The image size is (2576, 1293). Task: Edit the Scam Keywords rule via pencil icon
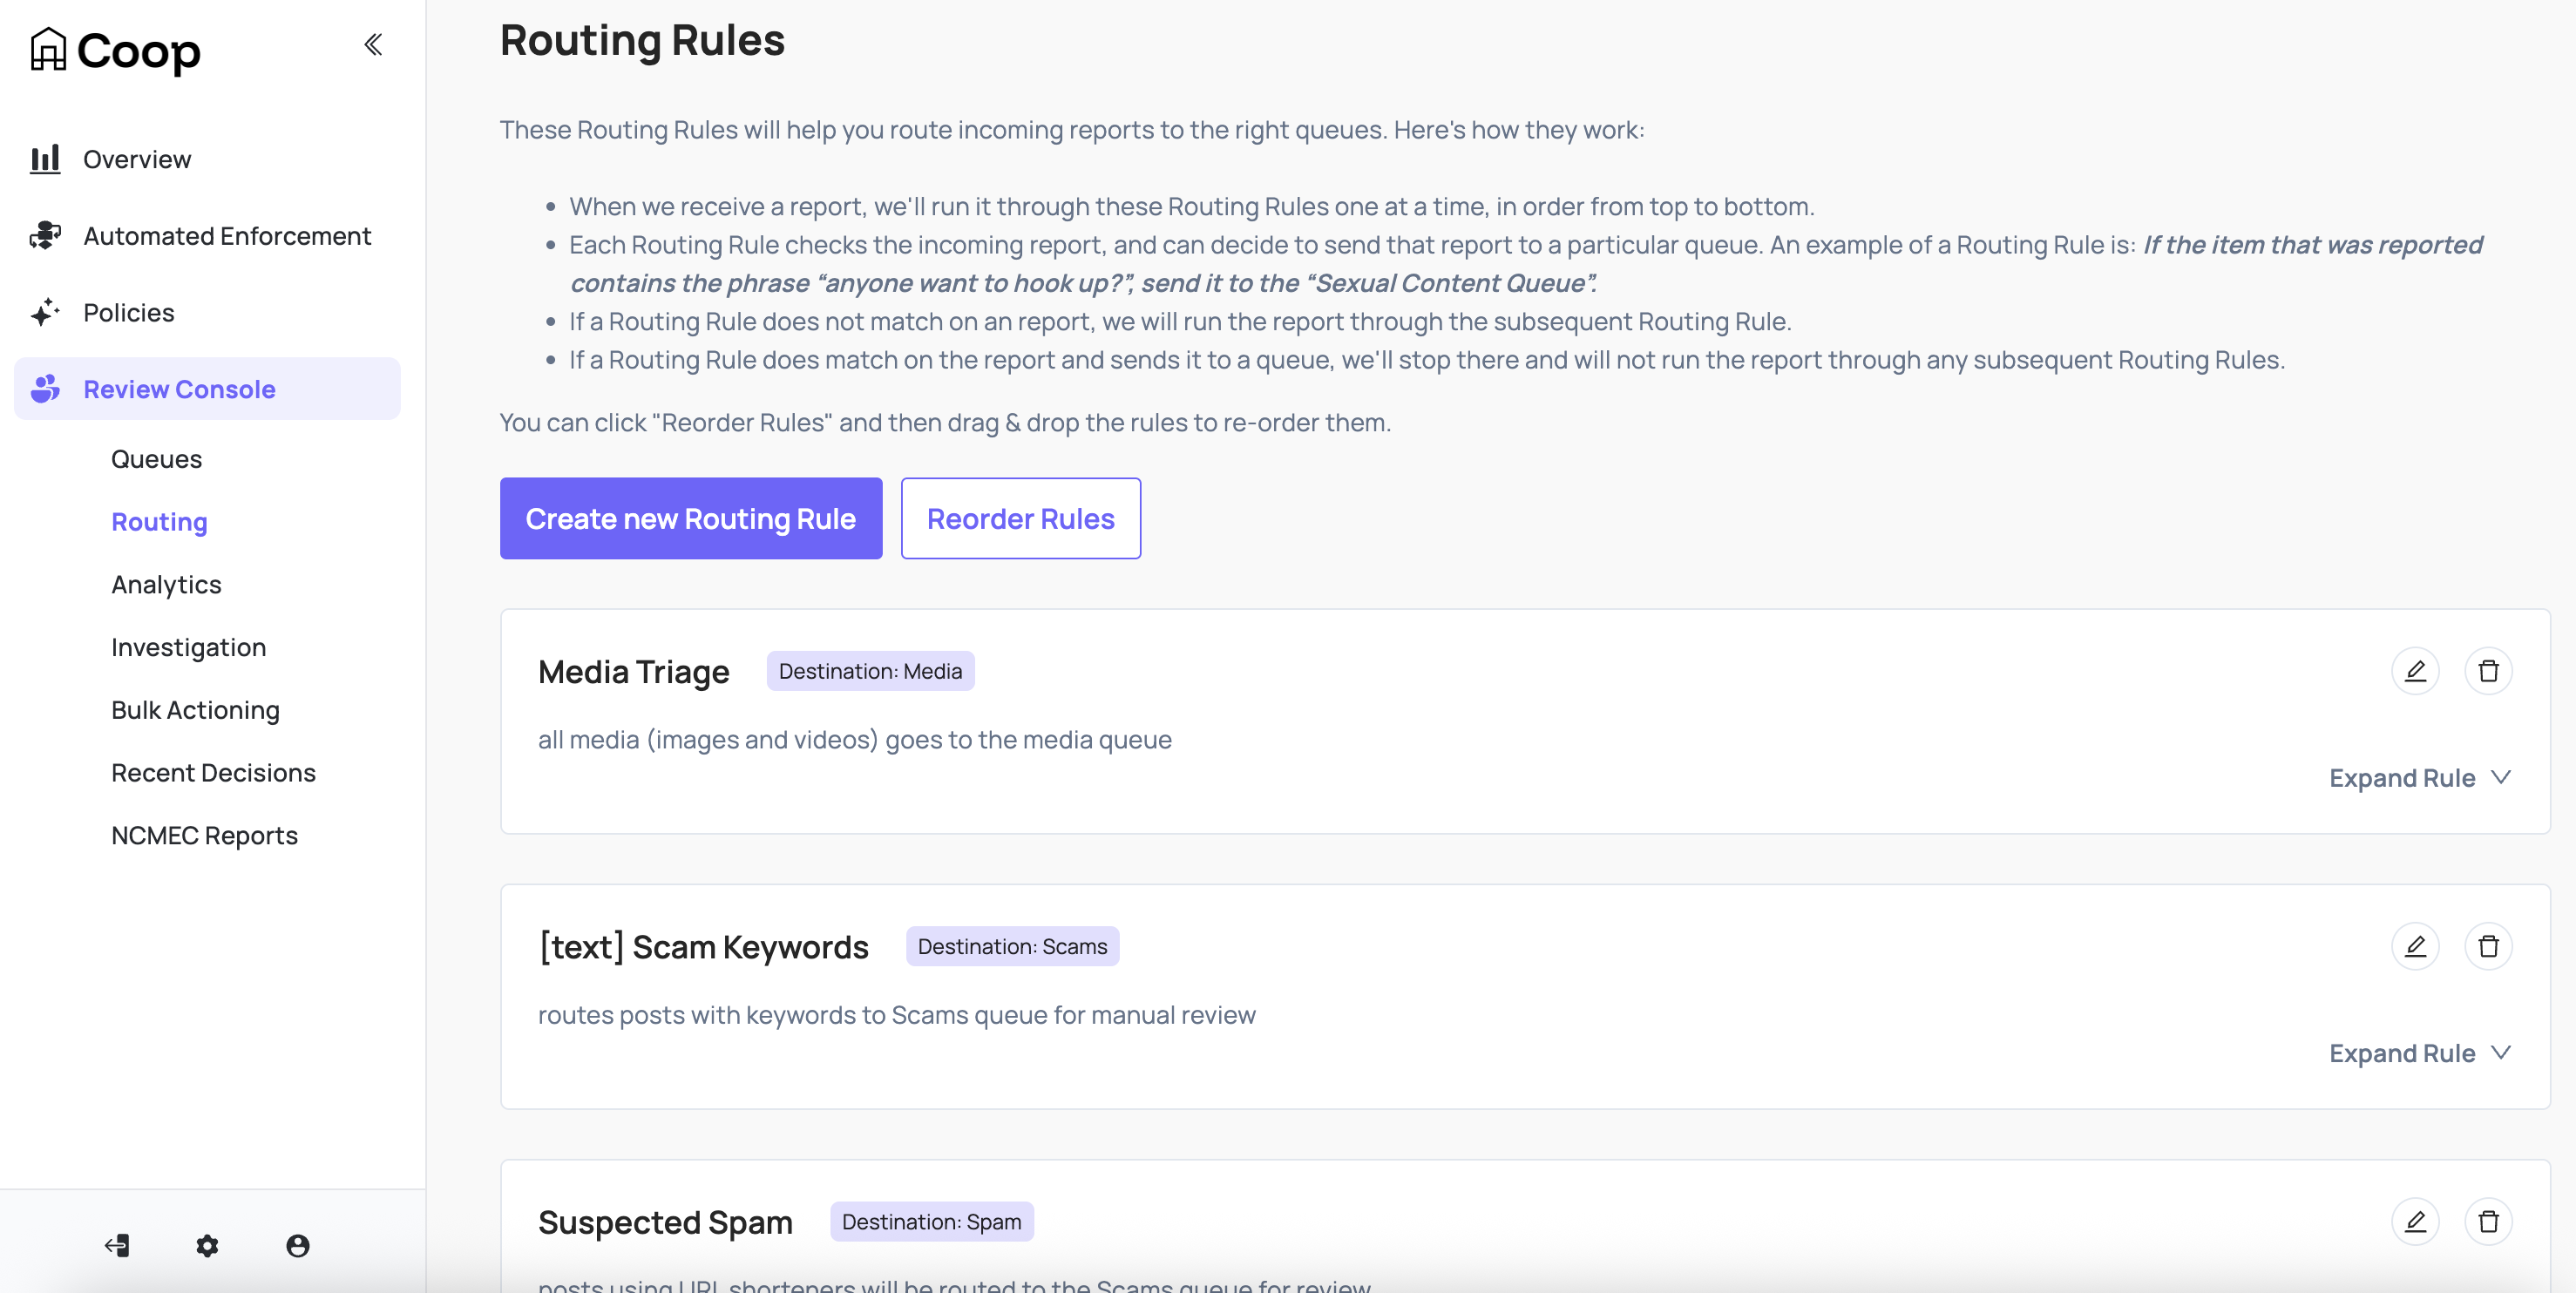(x=2416, y=946)
